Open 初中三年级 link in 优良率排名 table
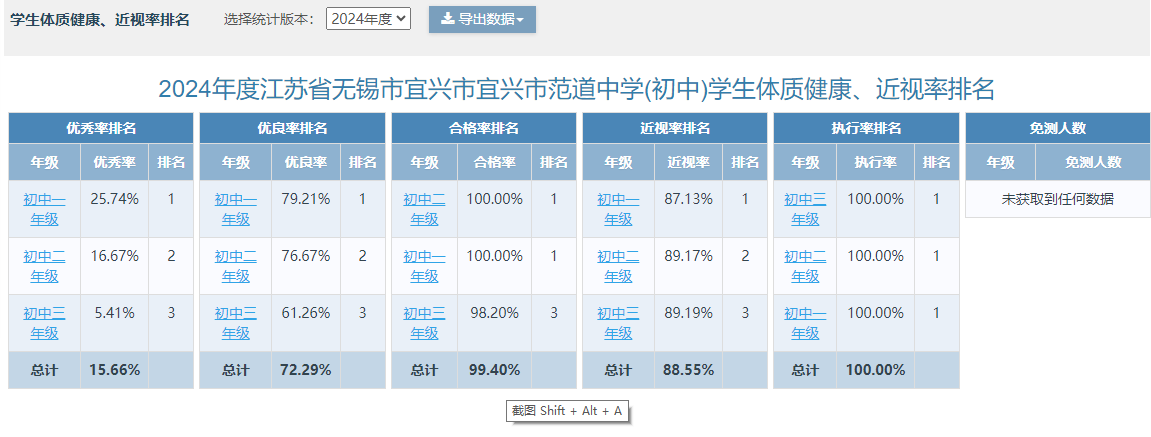This screenshot has height=437, width=1151. [x=236, y=322]
